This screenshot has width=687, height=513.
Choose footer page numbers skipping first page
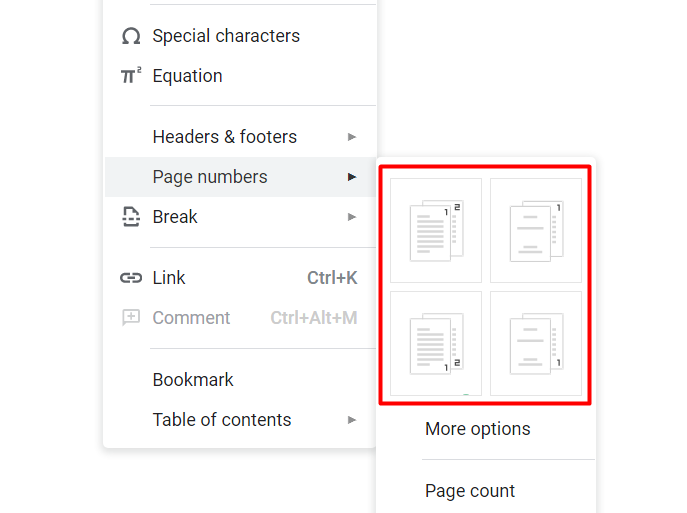coord(535,342)
